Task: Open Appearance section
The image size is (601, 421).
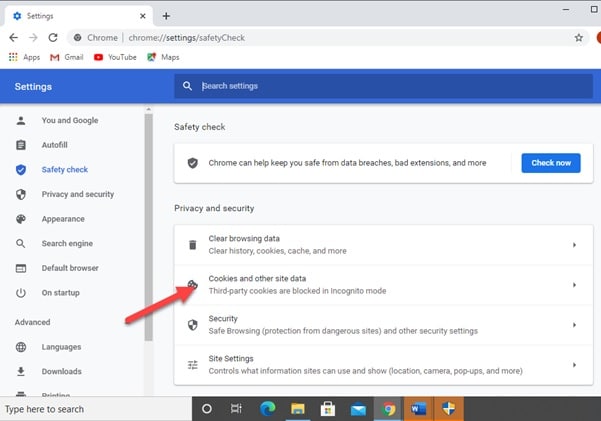Action: (x=63, y=219)
